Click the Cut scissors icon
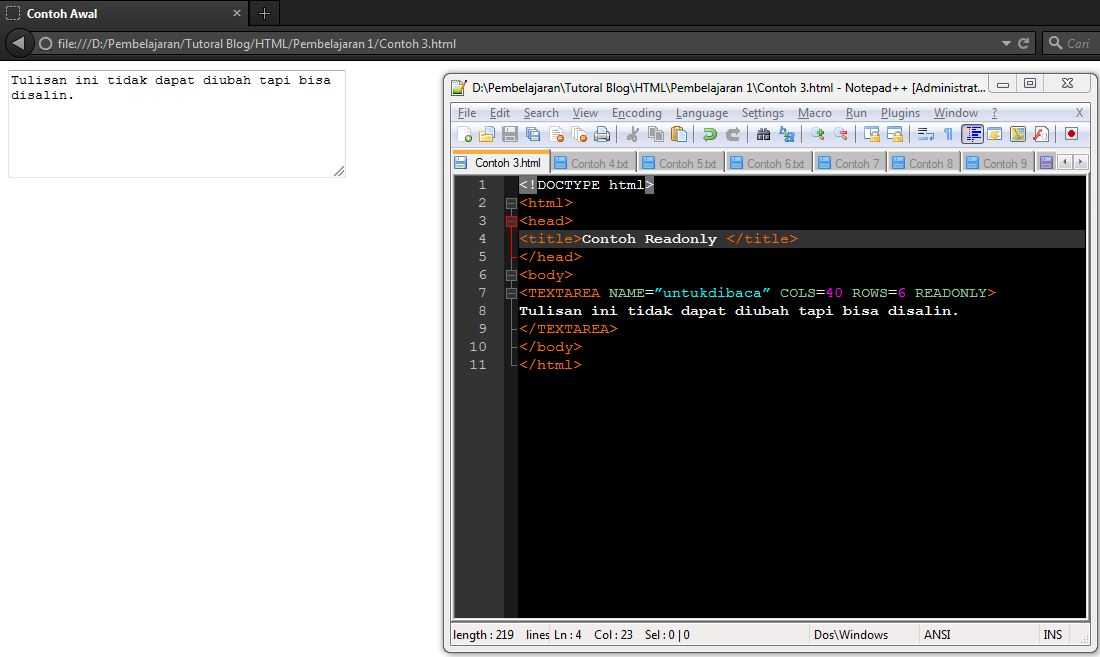1100x657 pixels. click(633, 135)
